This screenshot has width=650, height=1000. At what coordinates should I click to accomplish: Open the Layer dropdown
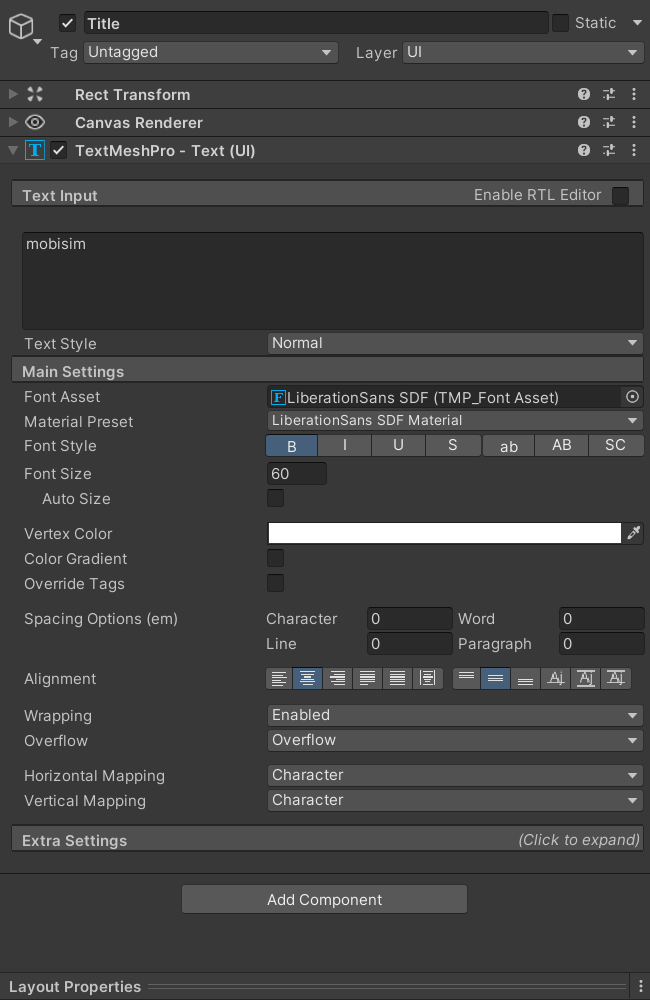coord(522,52)
